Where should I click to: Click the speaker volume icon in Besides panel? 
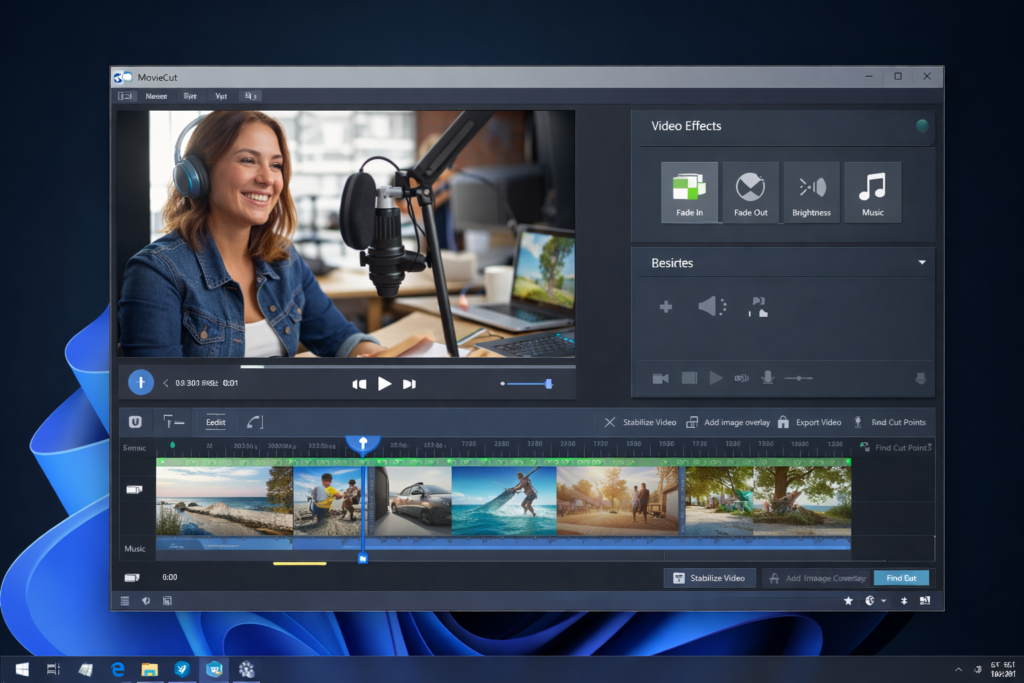[712, 307]
